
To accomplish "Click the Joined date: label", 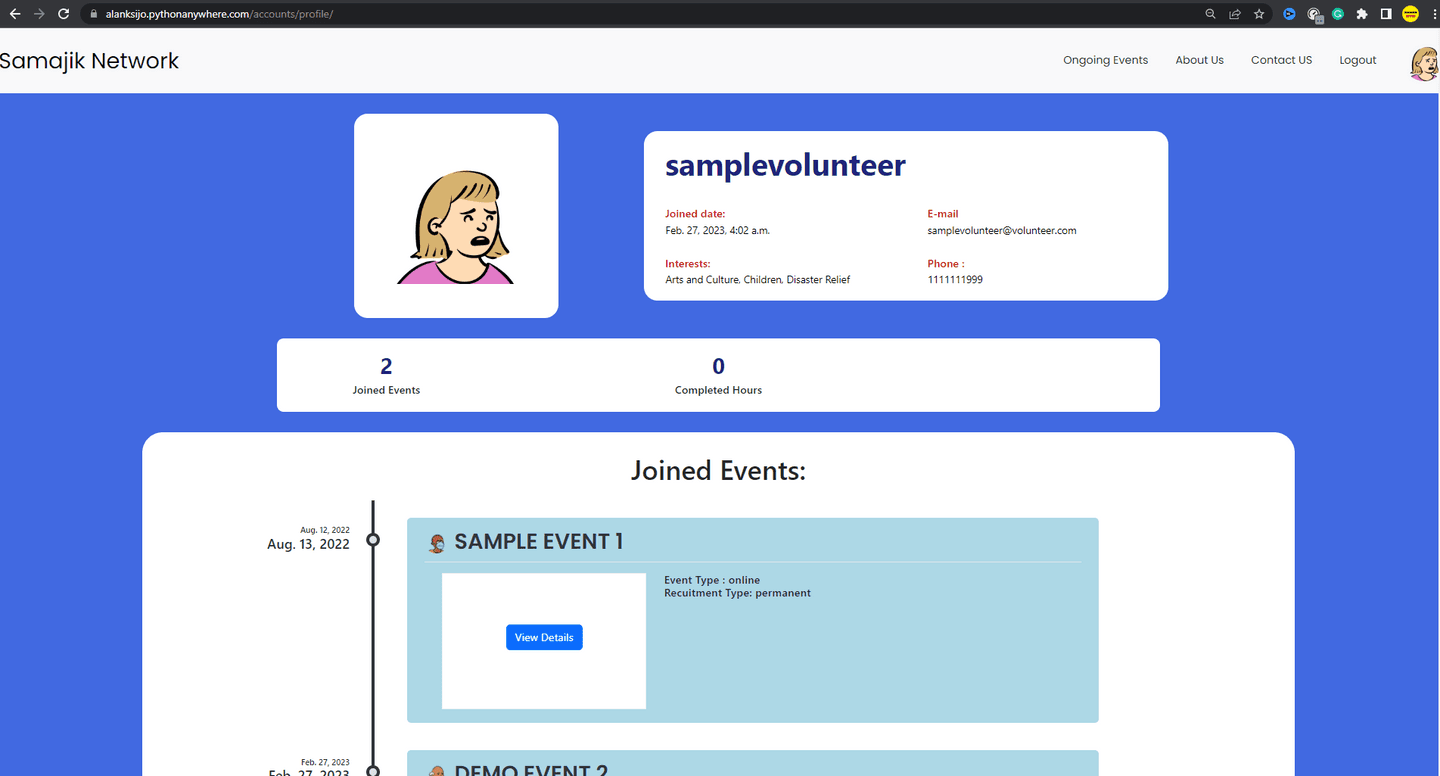I will pos(695,214).
